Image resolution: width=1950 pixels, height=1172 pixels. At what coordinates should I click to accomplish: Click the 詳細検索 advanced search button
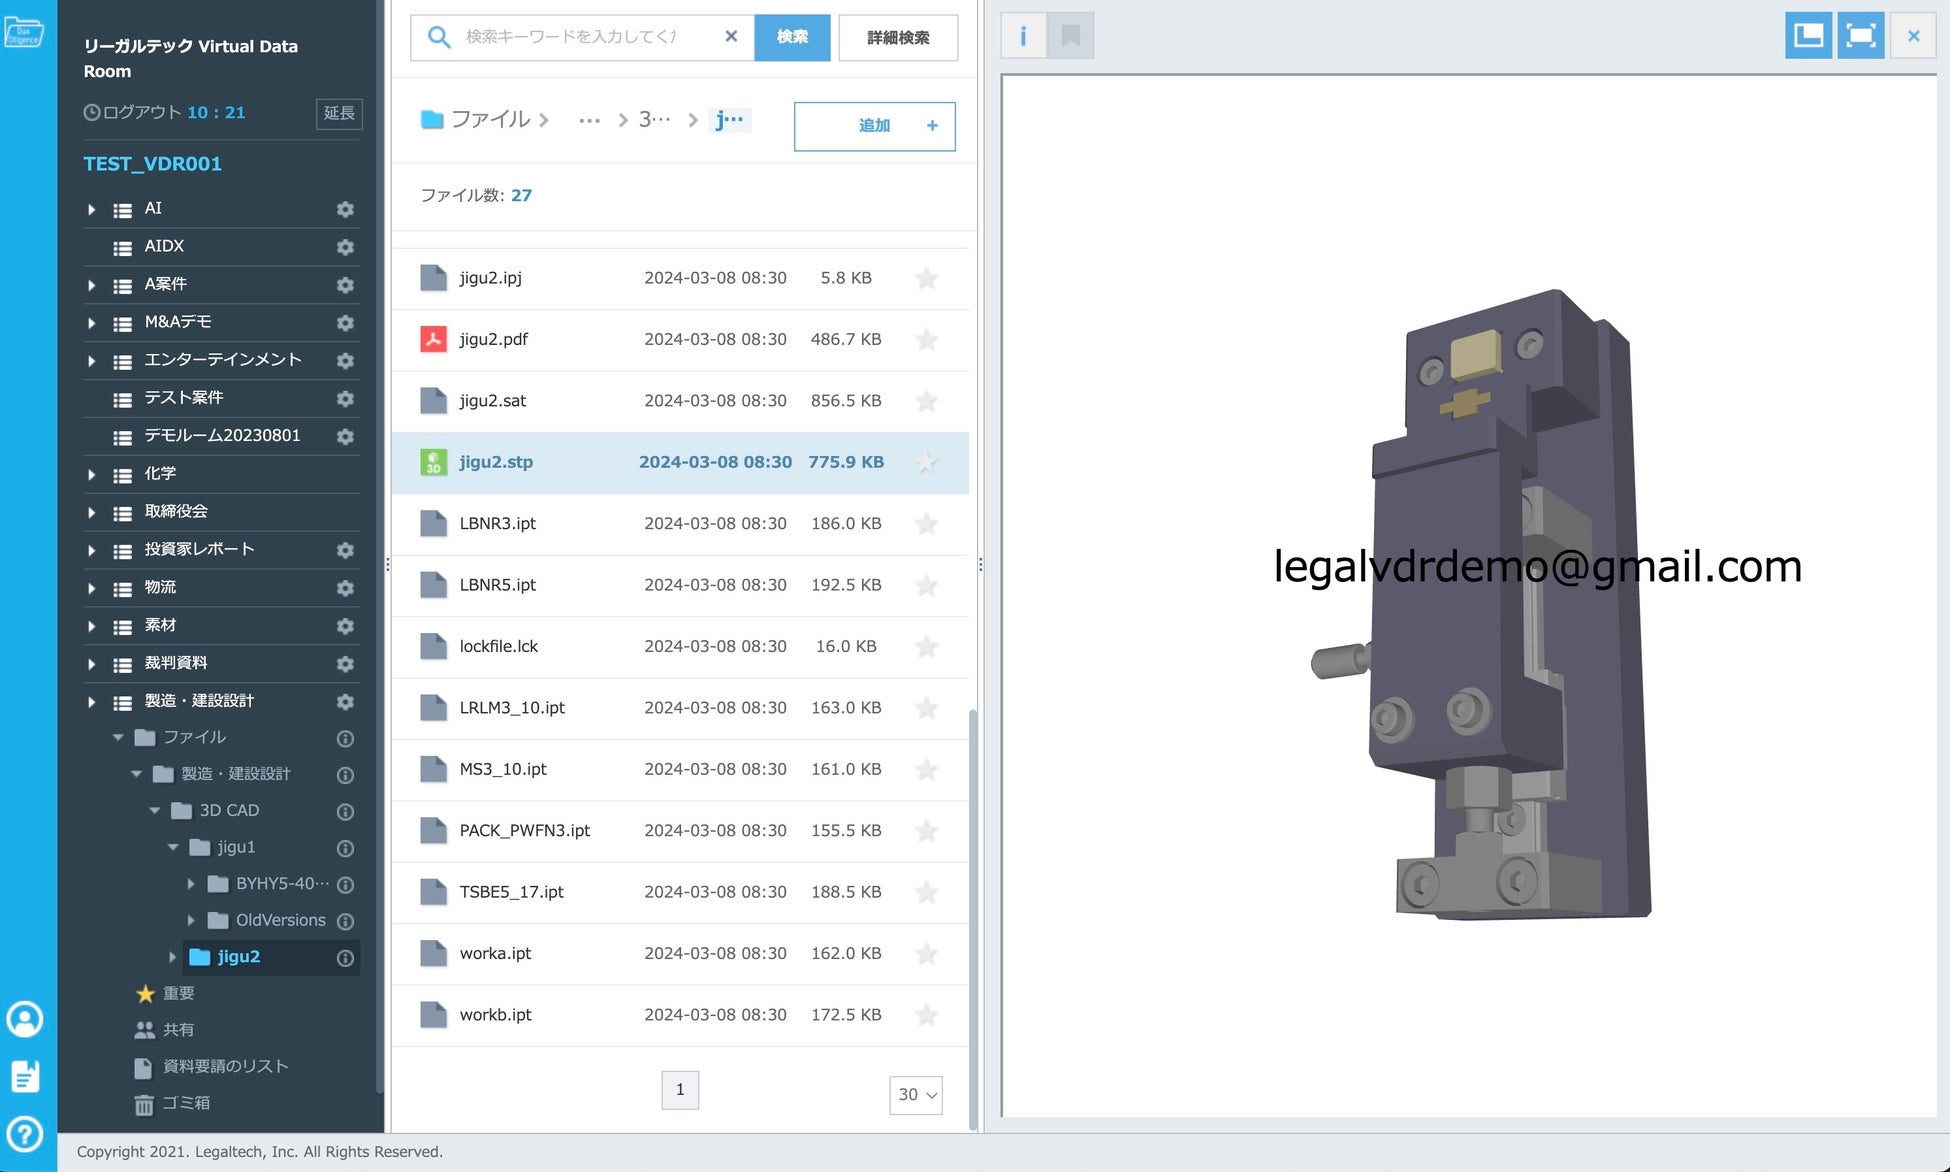[897, 37]
